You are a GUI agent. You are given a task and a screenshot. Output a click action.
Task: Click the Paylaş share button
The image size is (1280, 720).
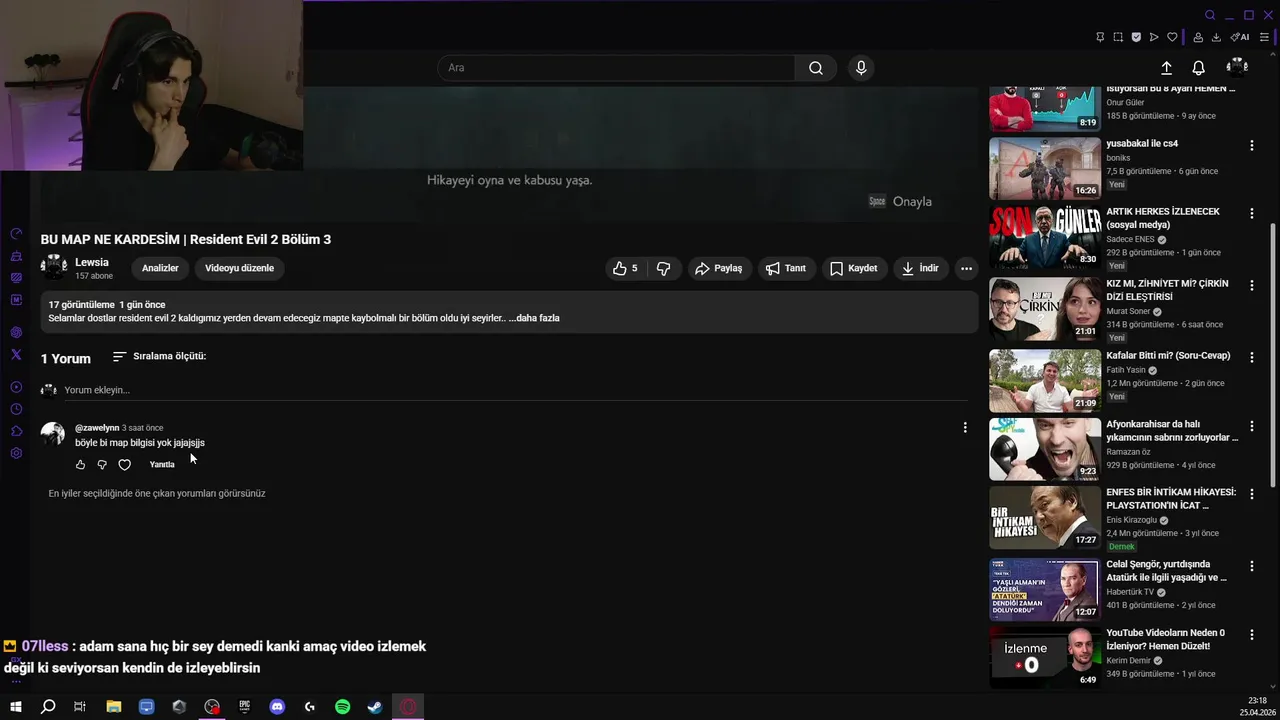click(718, 268)
